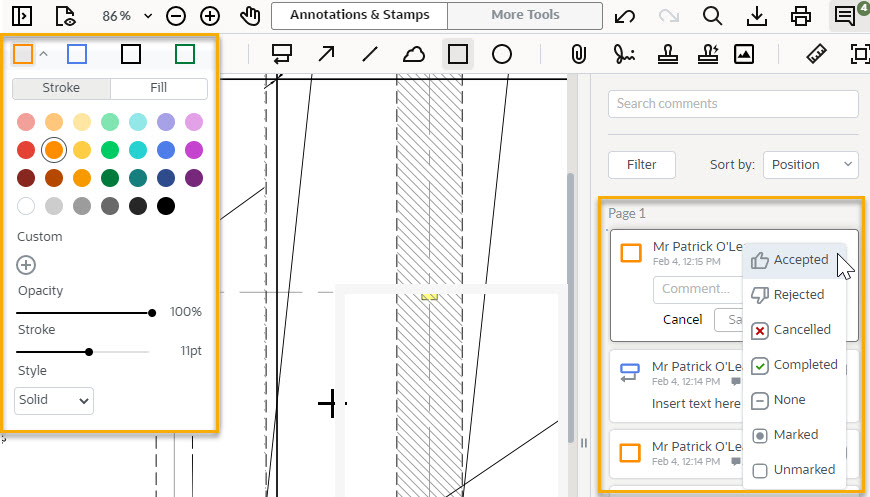This screenshot has width=870, height=497.
Task: Switch to the Stroke tab
Action: [61, 88]
